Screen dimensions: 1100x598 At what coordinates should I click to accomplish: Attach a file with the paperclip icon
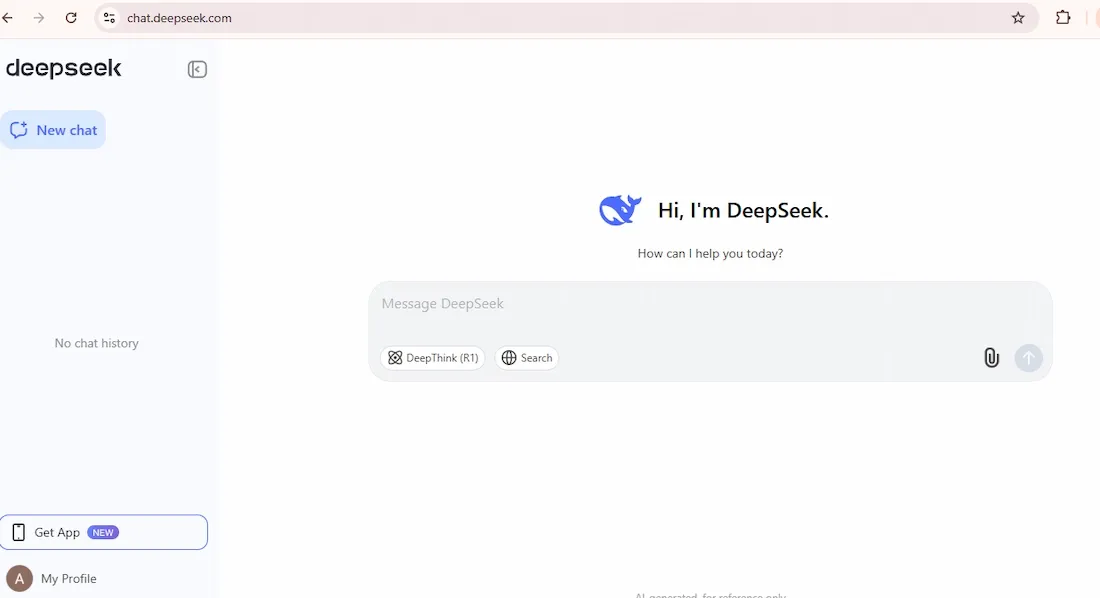[991, 358]
